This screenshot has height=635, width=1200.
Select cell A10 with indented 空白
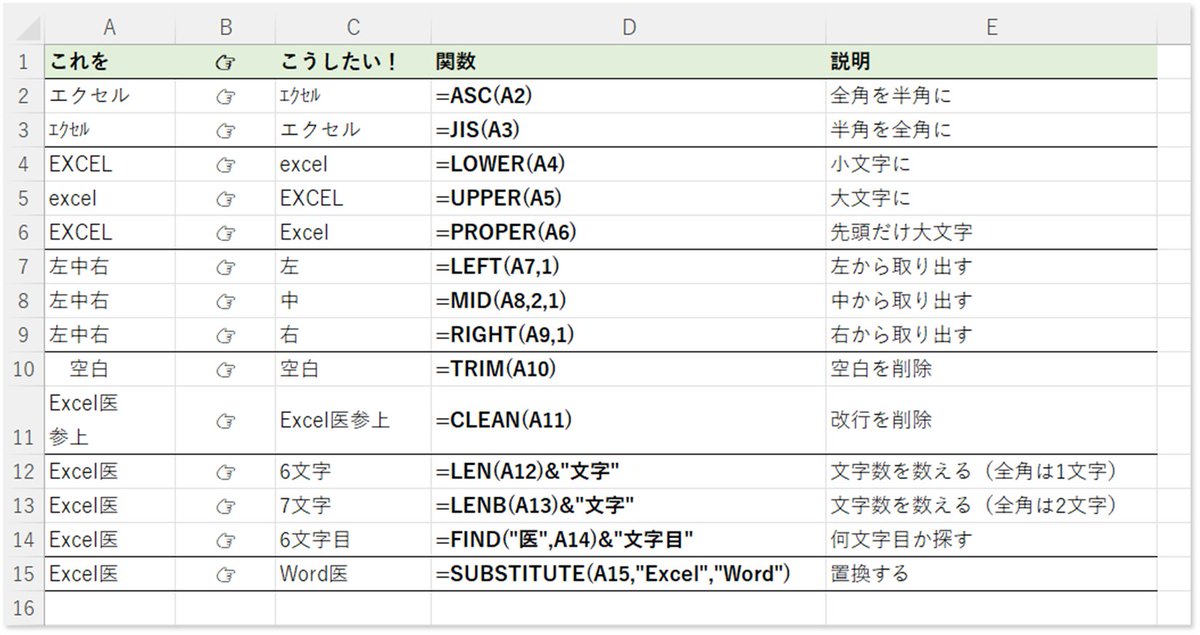point(109,369)
